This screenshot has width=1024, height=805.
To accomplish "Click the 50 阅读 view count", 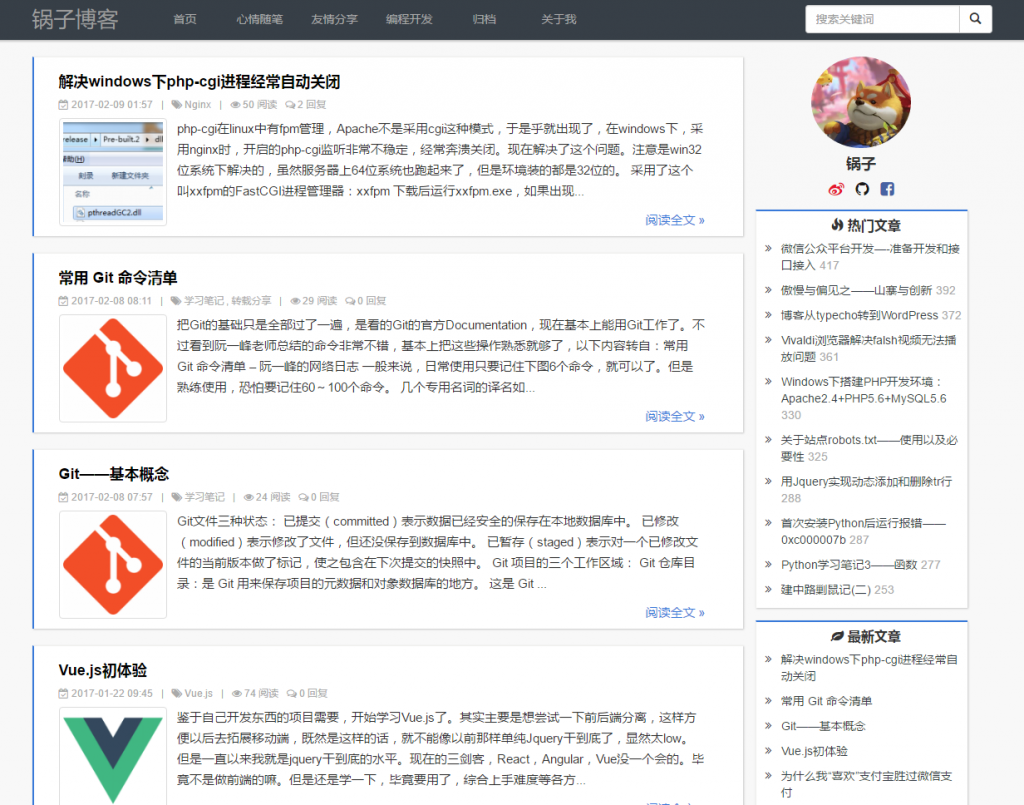I will pyautogui.click(x=254, y=104).
